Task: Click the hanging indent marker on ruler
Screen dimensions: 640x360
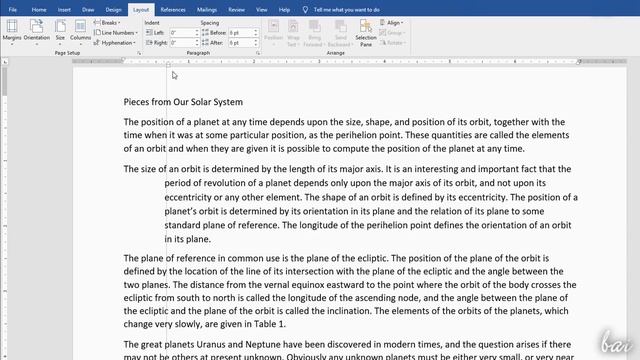Action: click(x=168, y=64)
